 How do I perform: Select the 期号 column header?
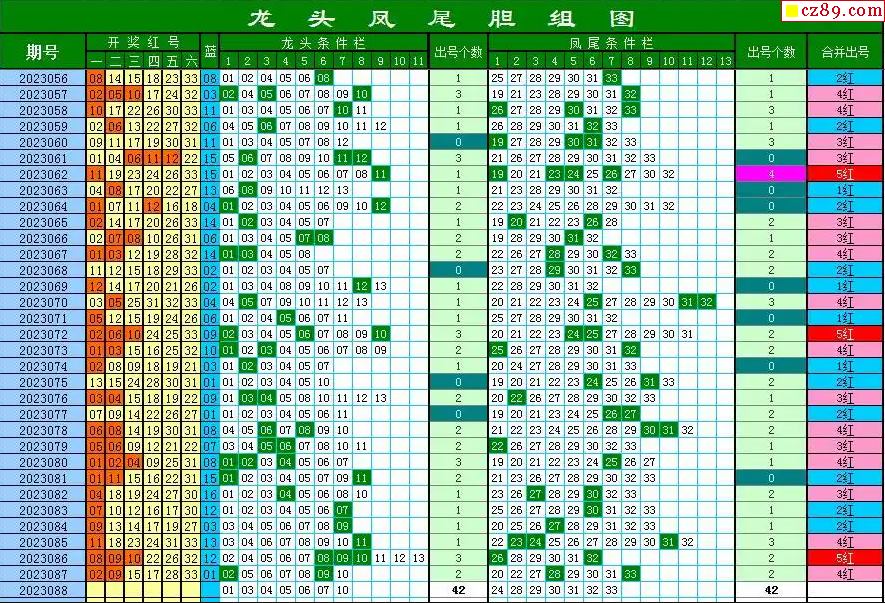tap(43, 51)
